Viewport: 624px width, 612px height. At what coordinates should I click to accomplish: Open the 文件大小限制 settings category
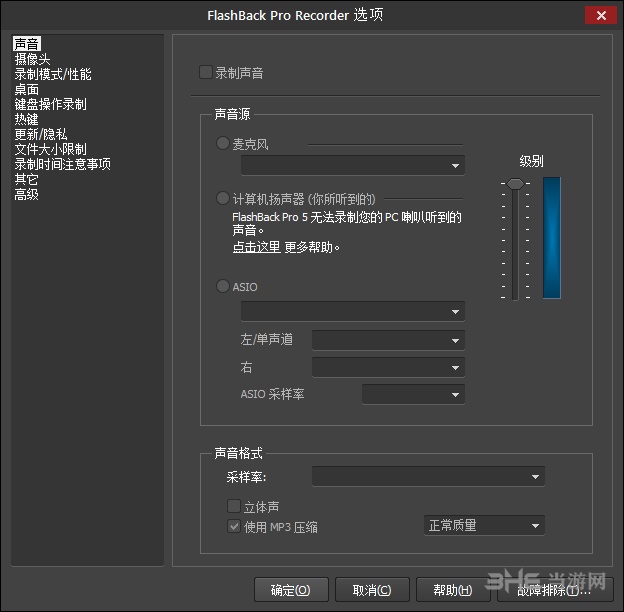pyautogui.click(x=51, y=149)
